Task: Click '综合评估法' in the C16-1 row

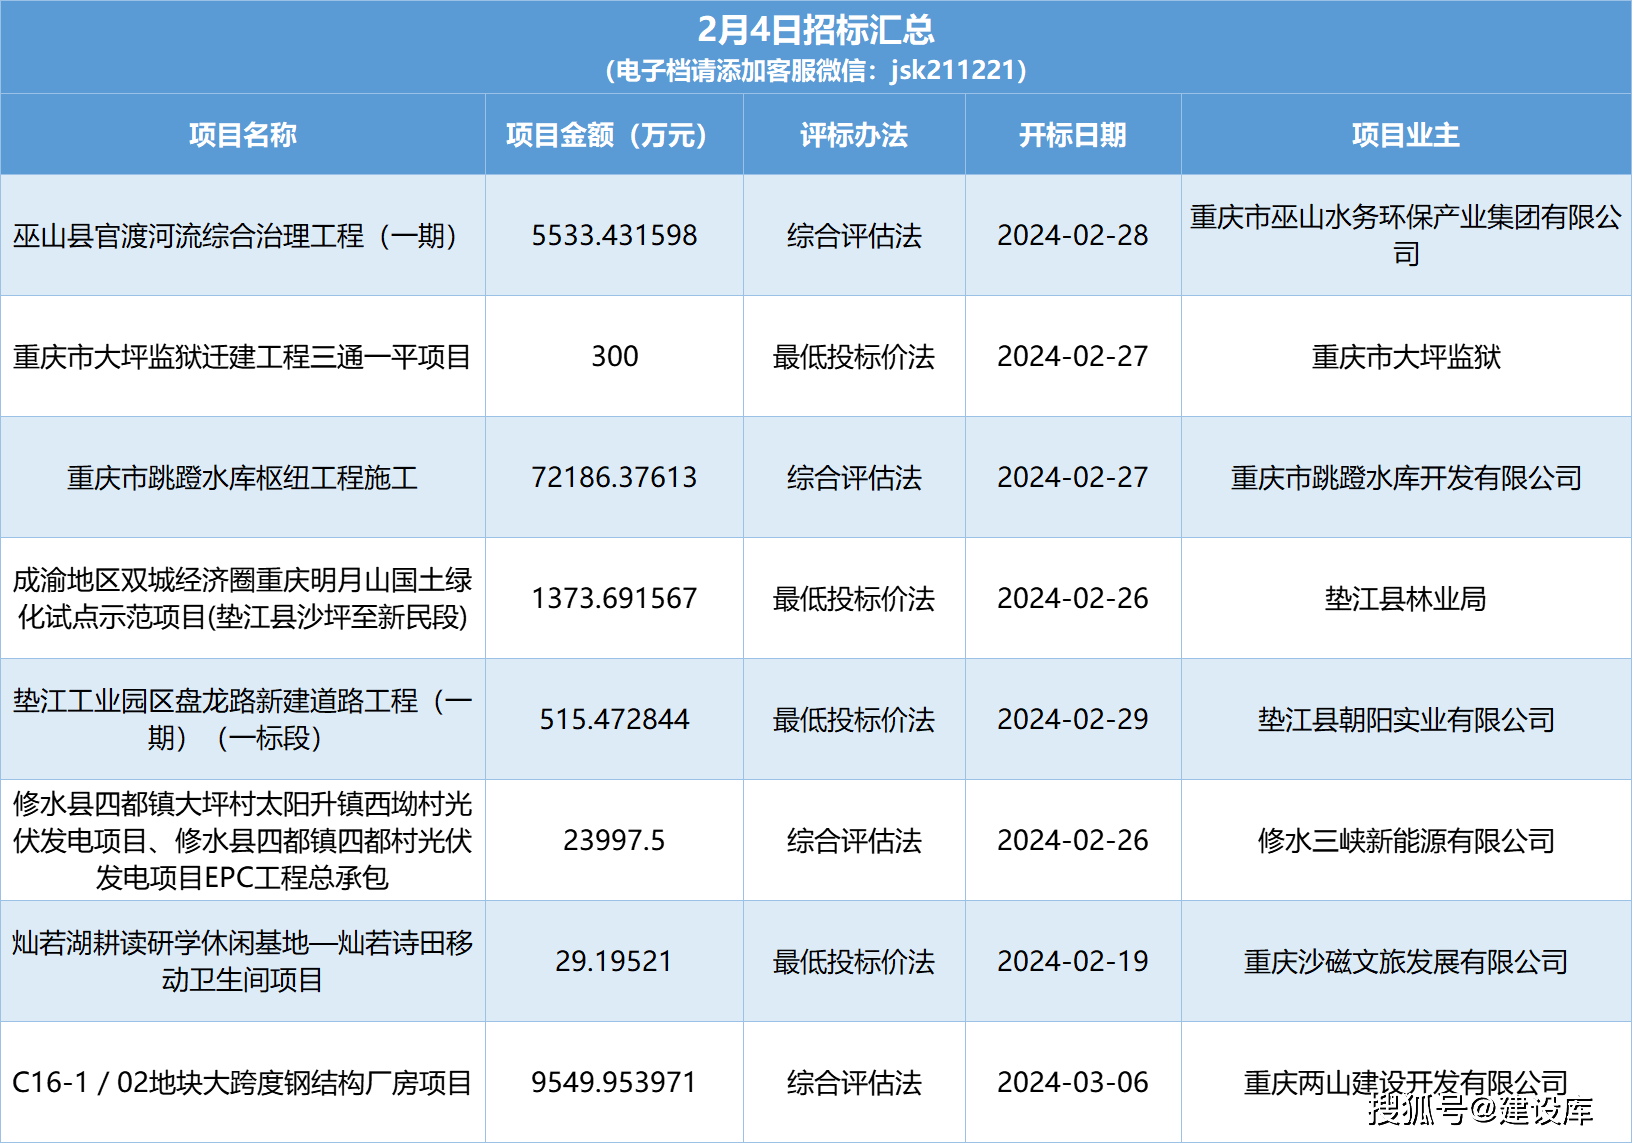Action: pyautogui.click(x=854, y=1083)
